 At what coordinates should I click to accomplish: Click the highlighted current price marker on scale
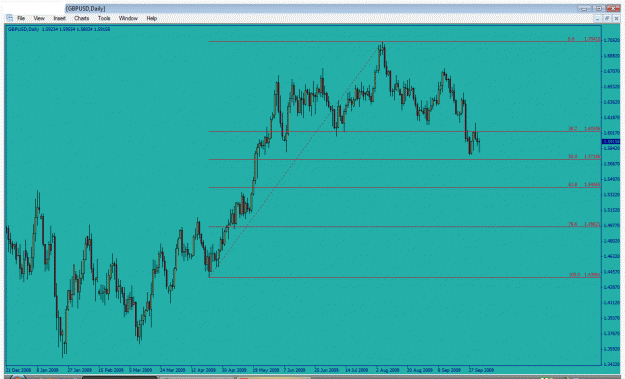pos(611,141)
